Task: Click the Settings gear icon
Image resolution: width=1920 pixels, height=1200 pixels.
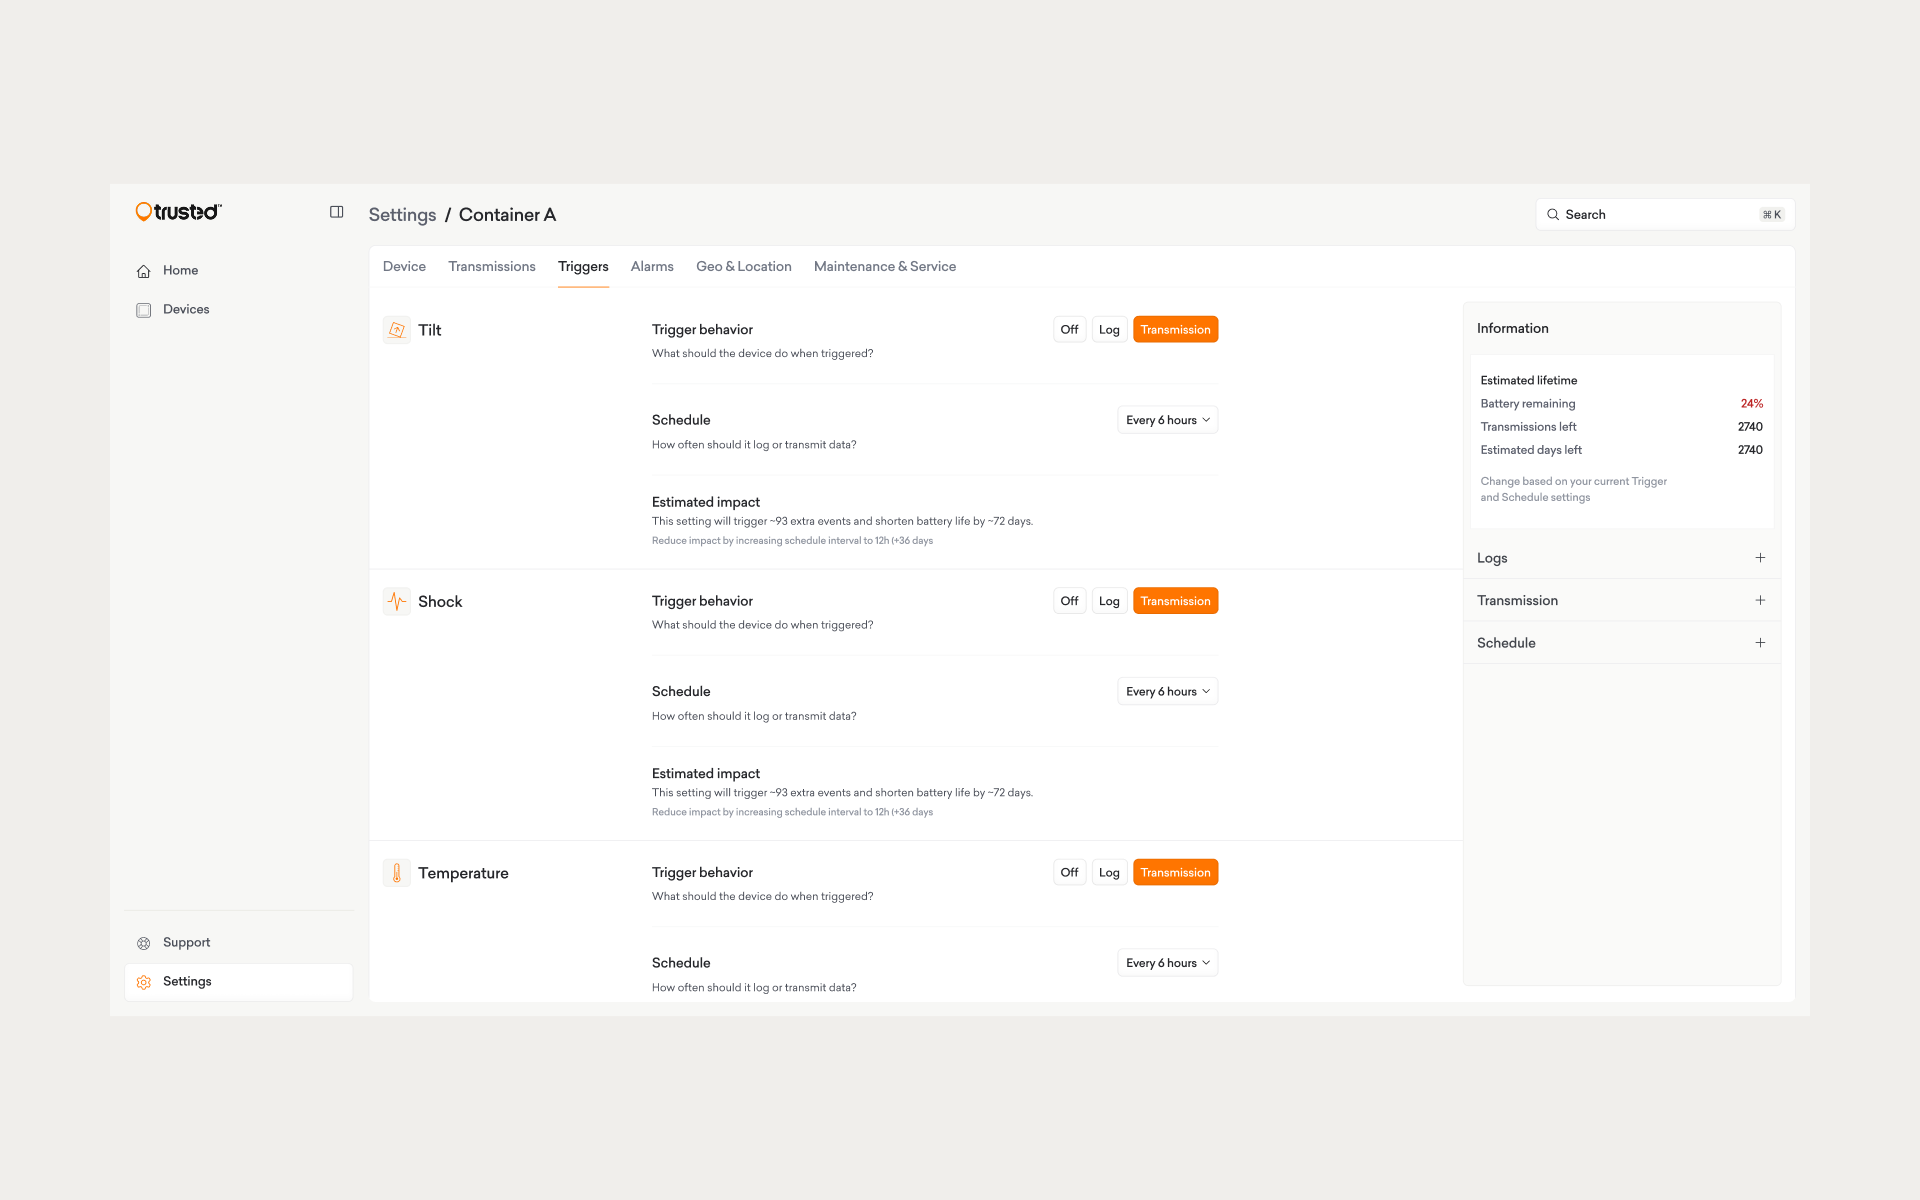Action: (144, 982)
